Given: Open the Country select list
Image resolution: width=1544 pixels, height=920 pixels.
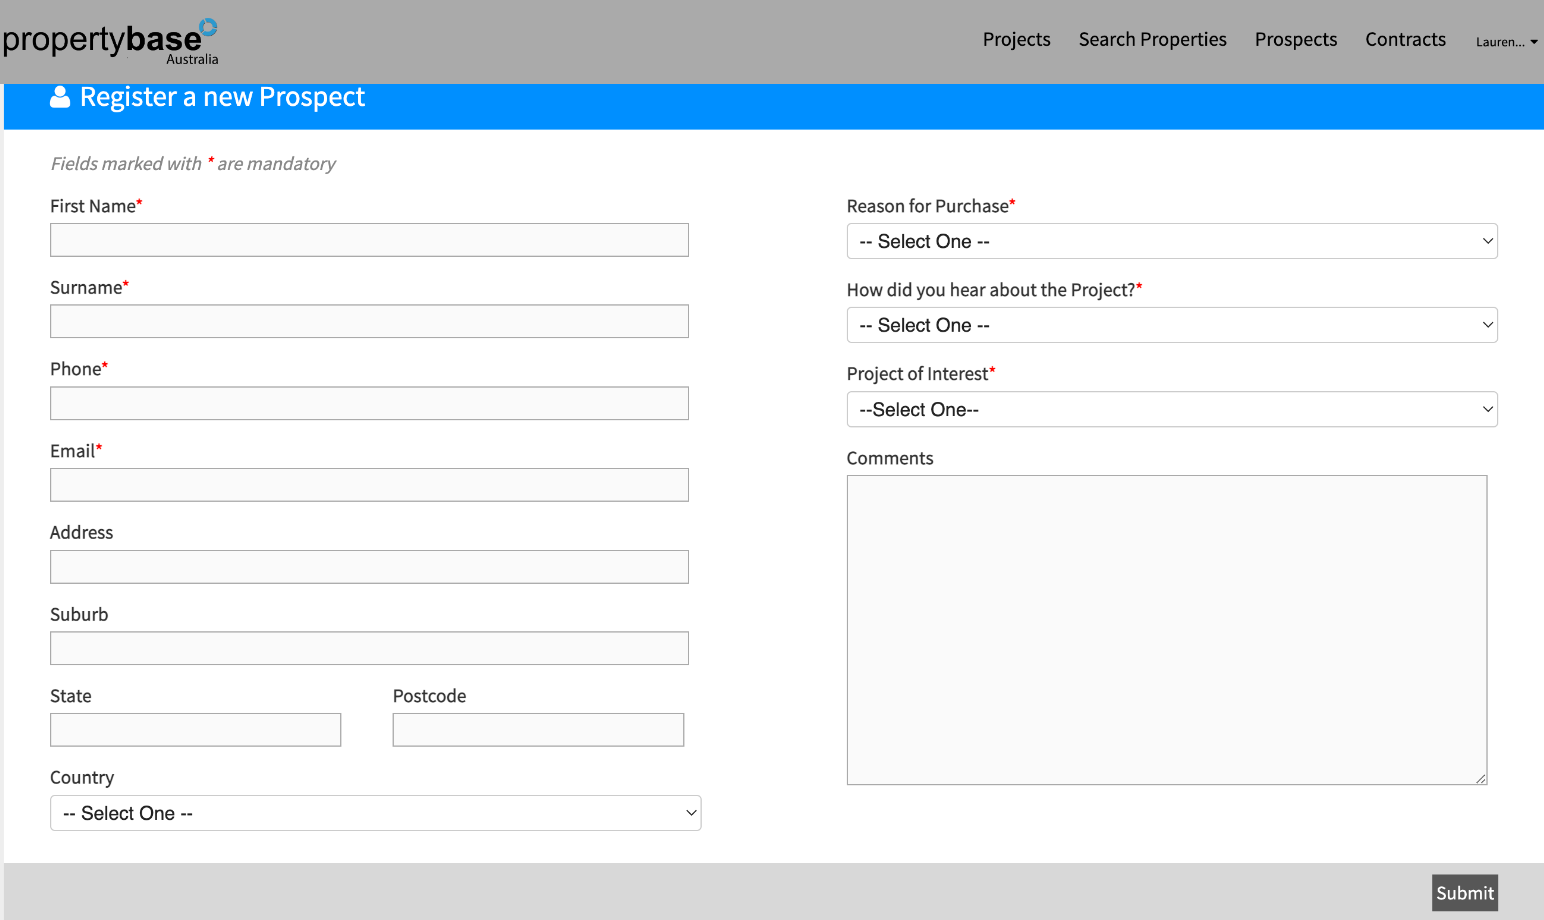Looking at the screenshot, I should [x=375, y=813].
